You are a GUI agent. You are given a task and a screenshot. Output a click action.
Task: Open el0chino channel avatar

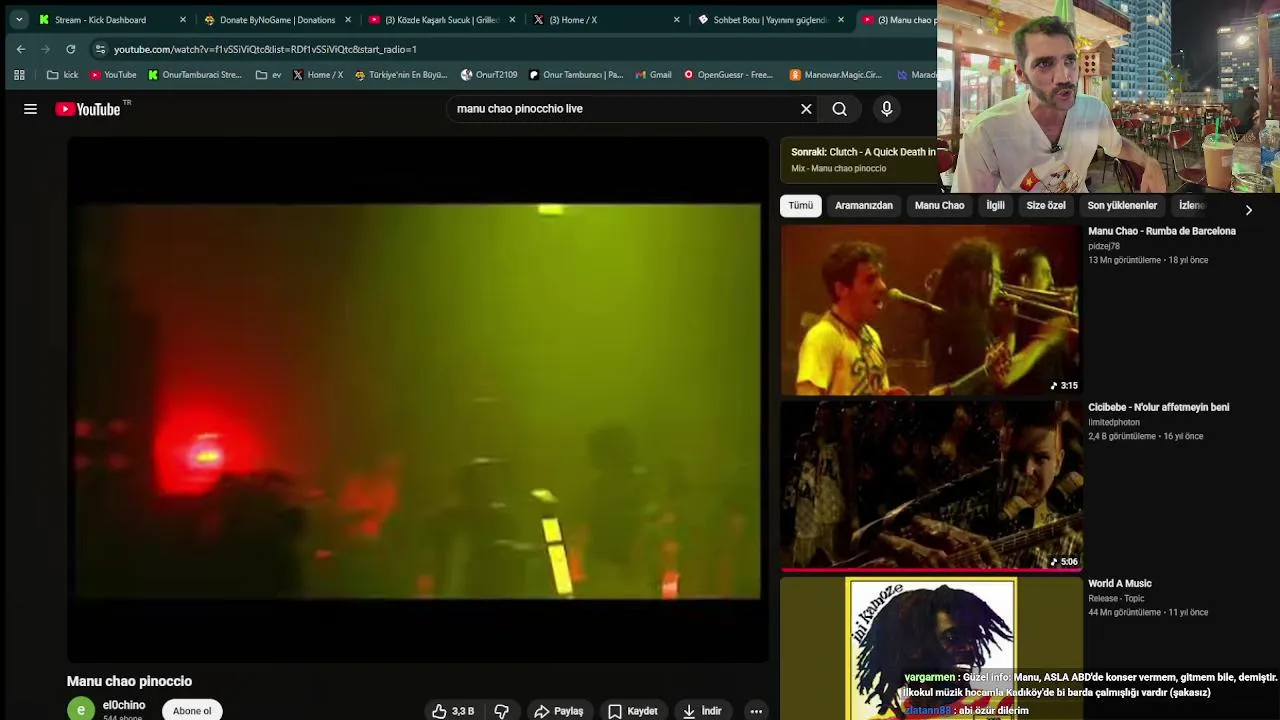[81, 709]
